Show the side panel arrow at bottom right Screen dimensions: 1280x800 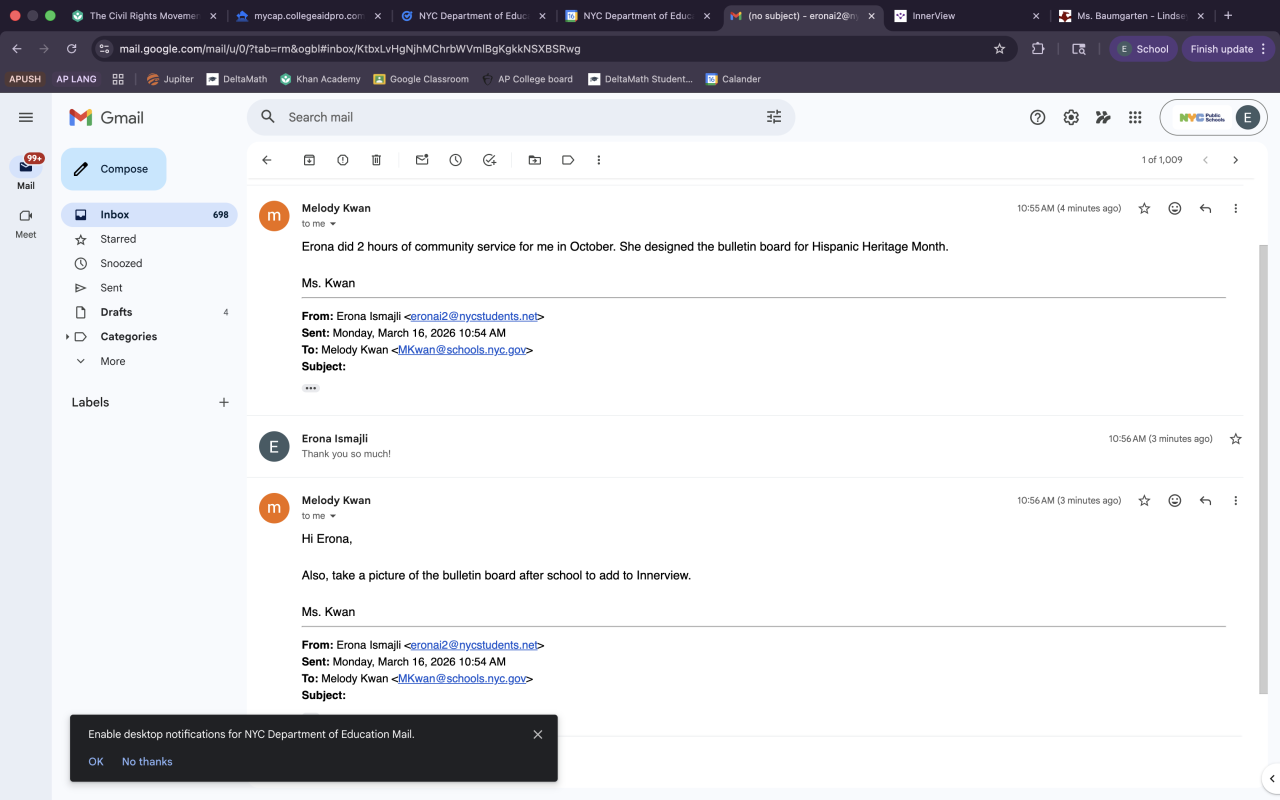coord(1272,779)
